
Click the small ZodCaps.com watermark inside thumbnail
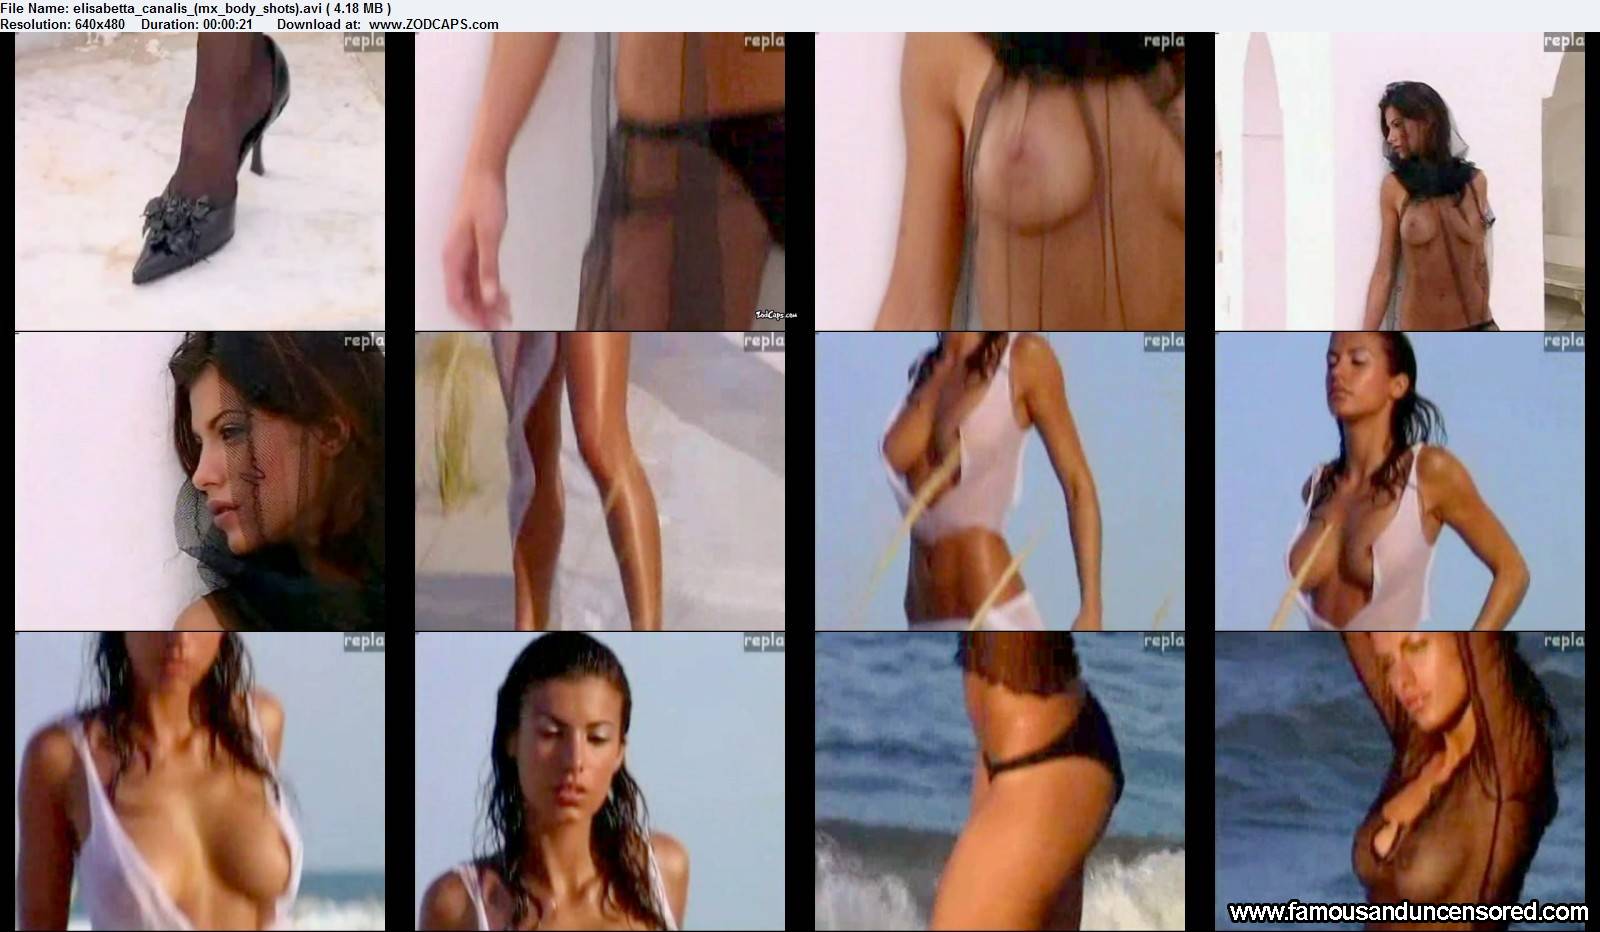click(774, 315)
